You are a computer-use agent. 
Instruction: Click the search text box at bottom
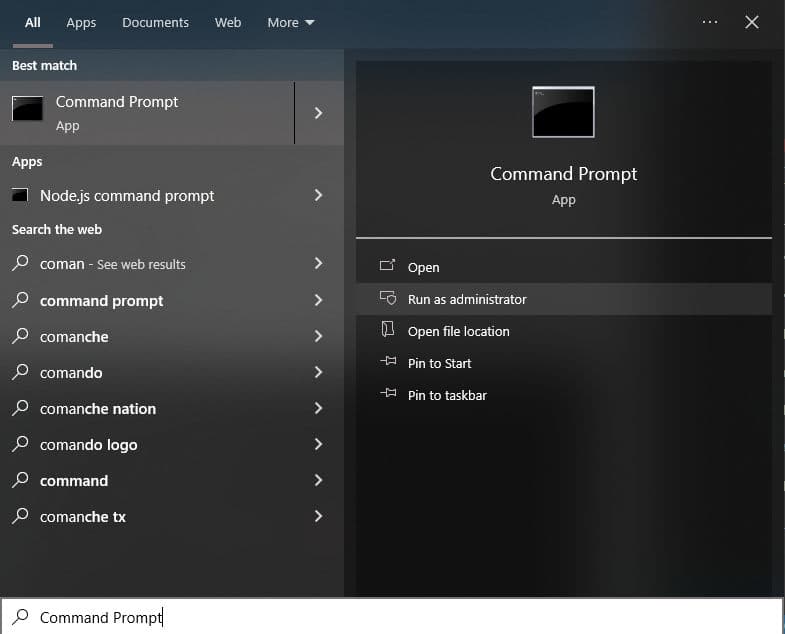point(400,617)
